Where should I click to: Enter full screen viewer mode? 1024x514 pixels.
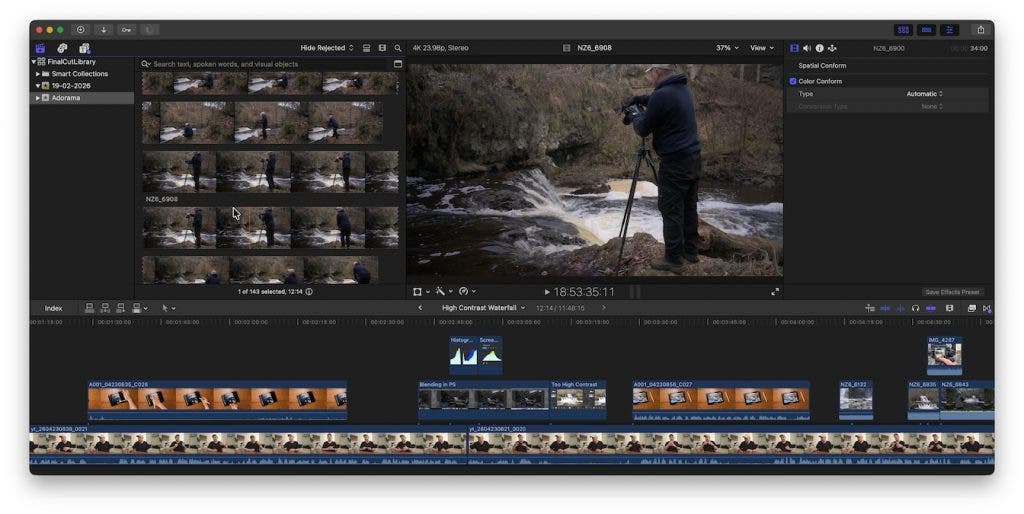coord(775,292)
